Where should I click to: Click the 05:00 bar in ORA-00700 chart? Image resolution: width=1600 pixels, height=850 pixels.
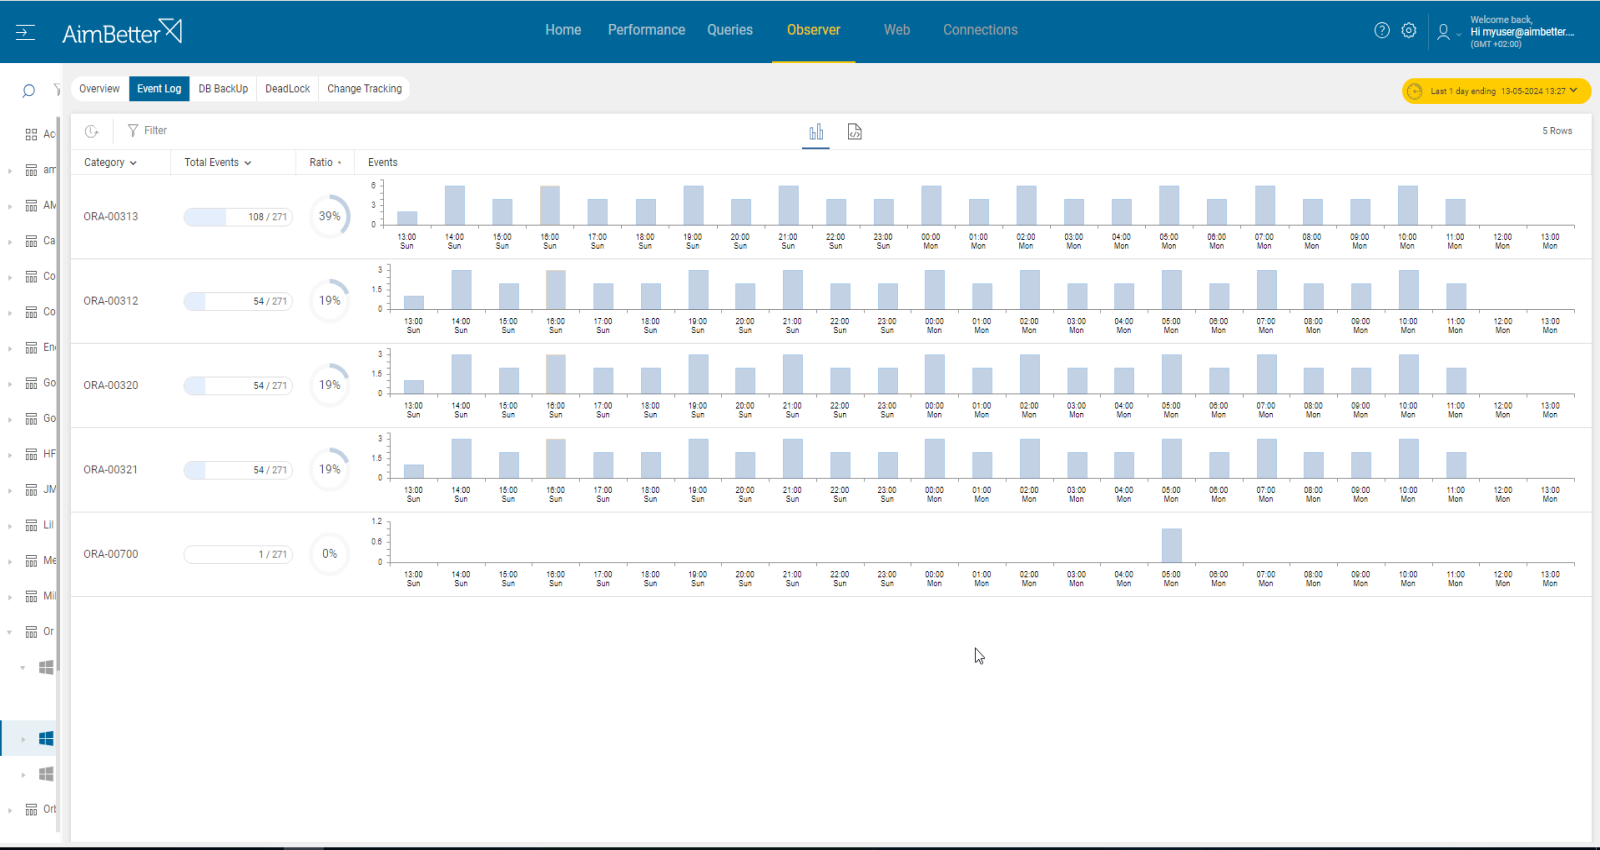point(1171,545)
